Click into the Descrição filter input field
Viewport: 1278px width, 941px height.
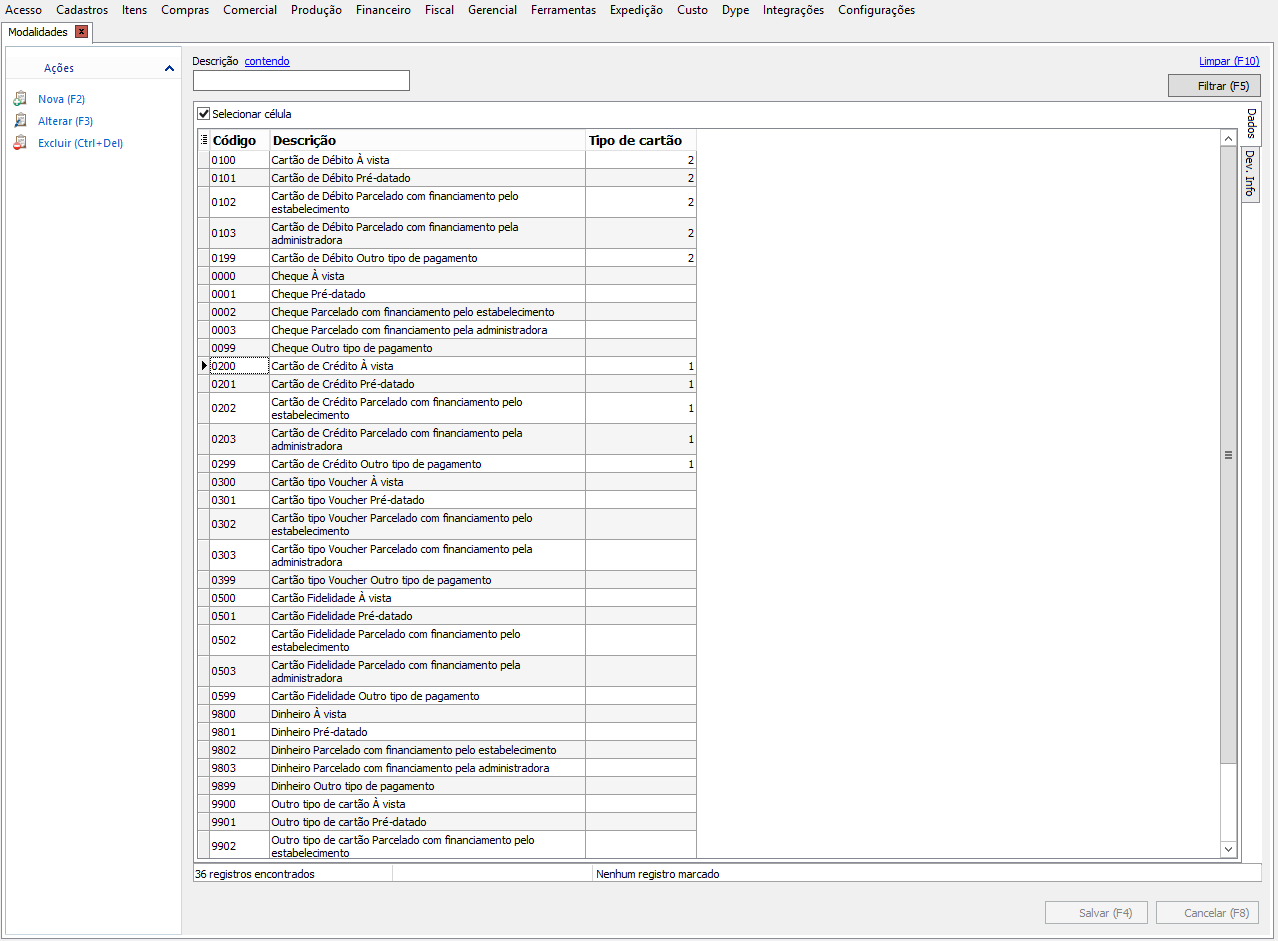coord(301,81)
